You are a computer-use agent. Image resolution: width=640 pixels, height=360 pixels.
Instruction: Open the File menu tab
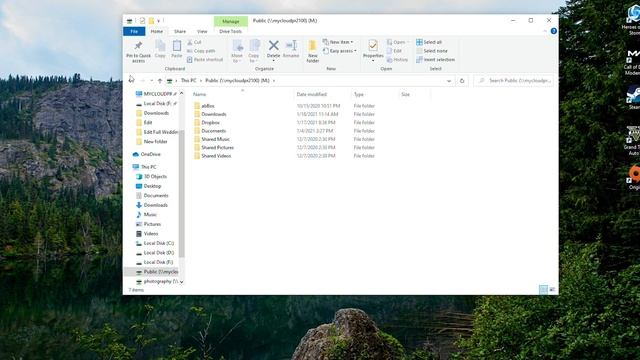134,31
